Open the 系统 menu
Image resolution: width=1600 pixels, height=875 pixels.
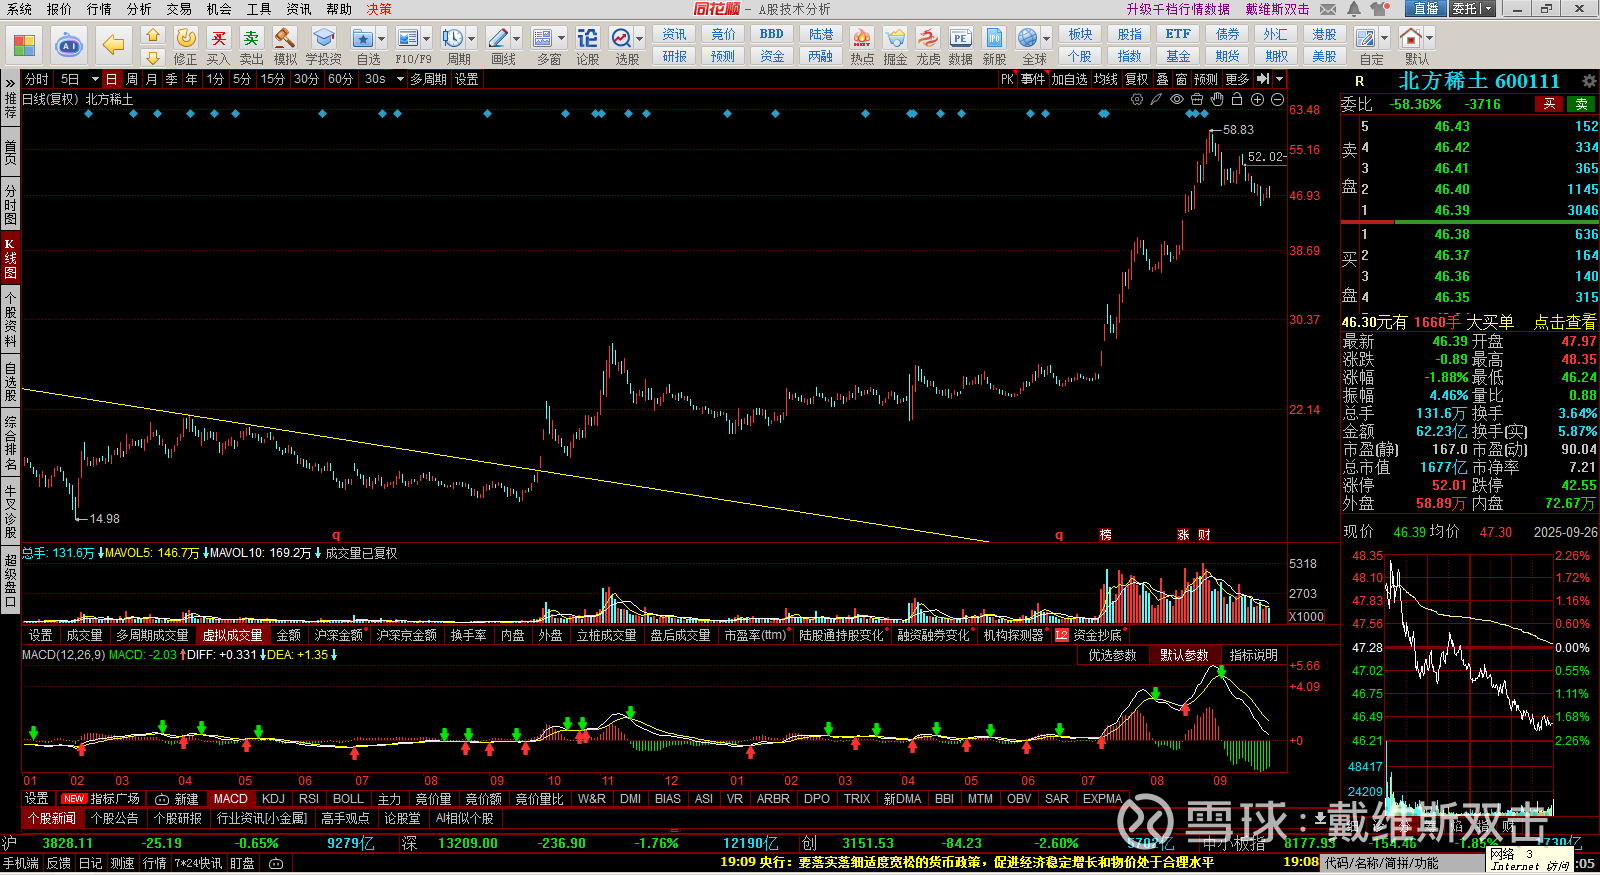coord(19,9)
